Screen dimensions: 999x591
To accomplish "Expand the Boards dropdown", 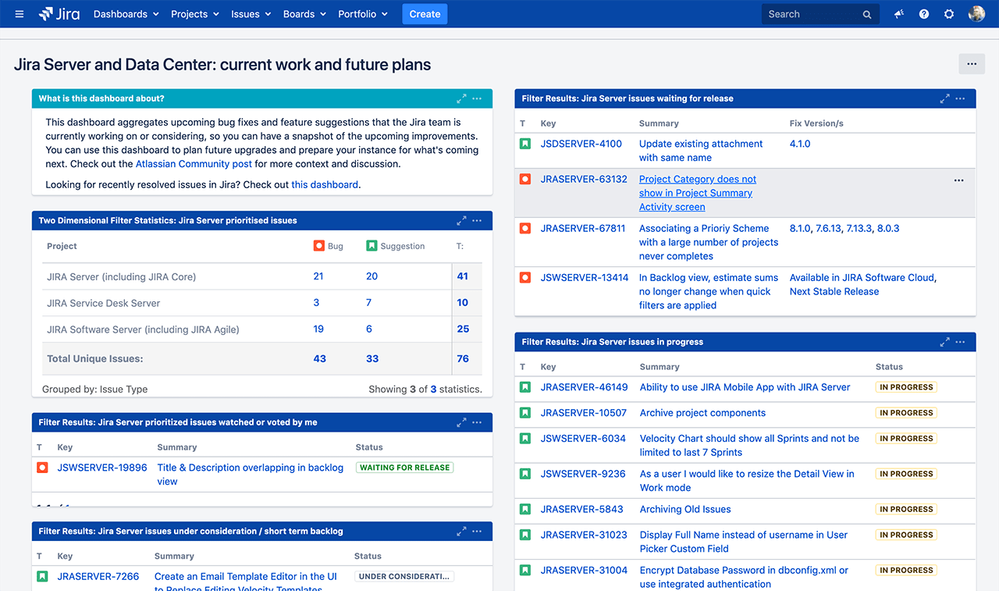I will [305, 14].
